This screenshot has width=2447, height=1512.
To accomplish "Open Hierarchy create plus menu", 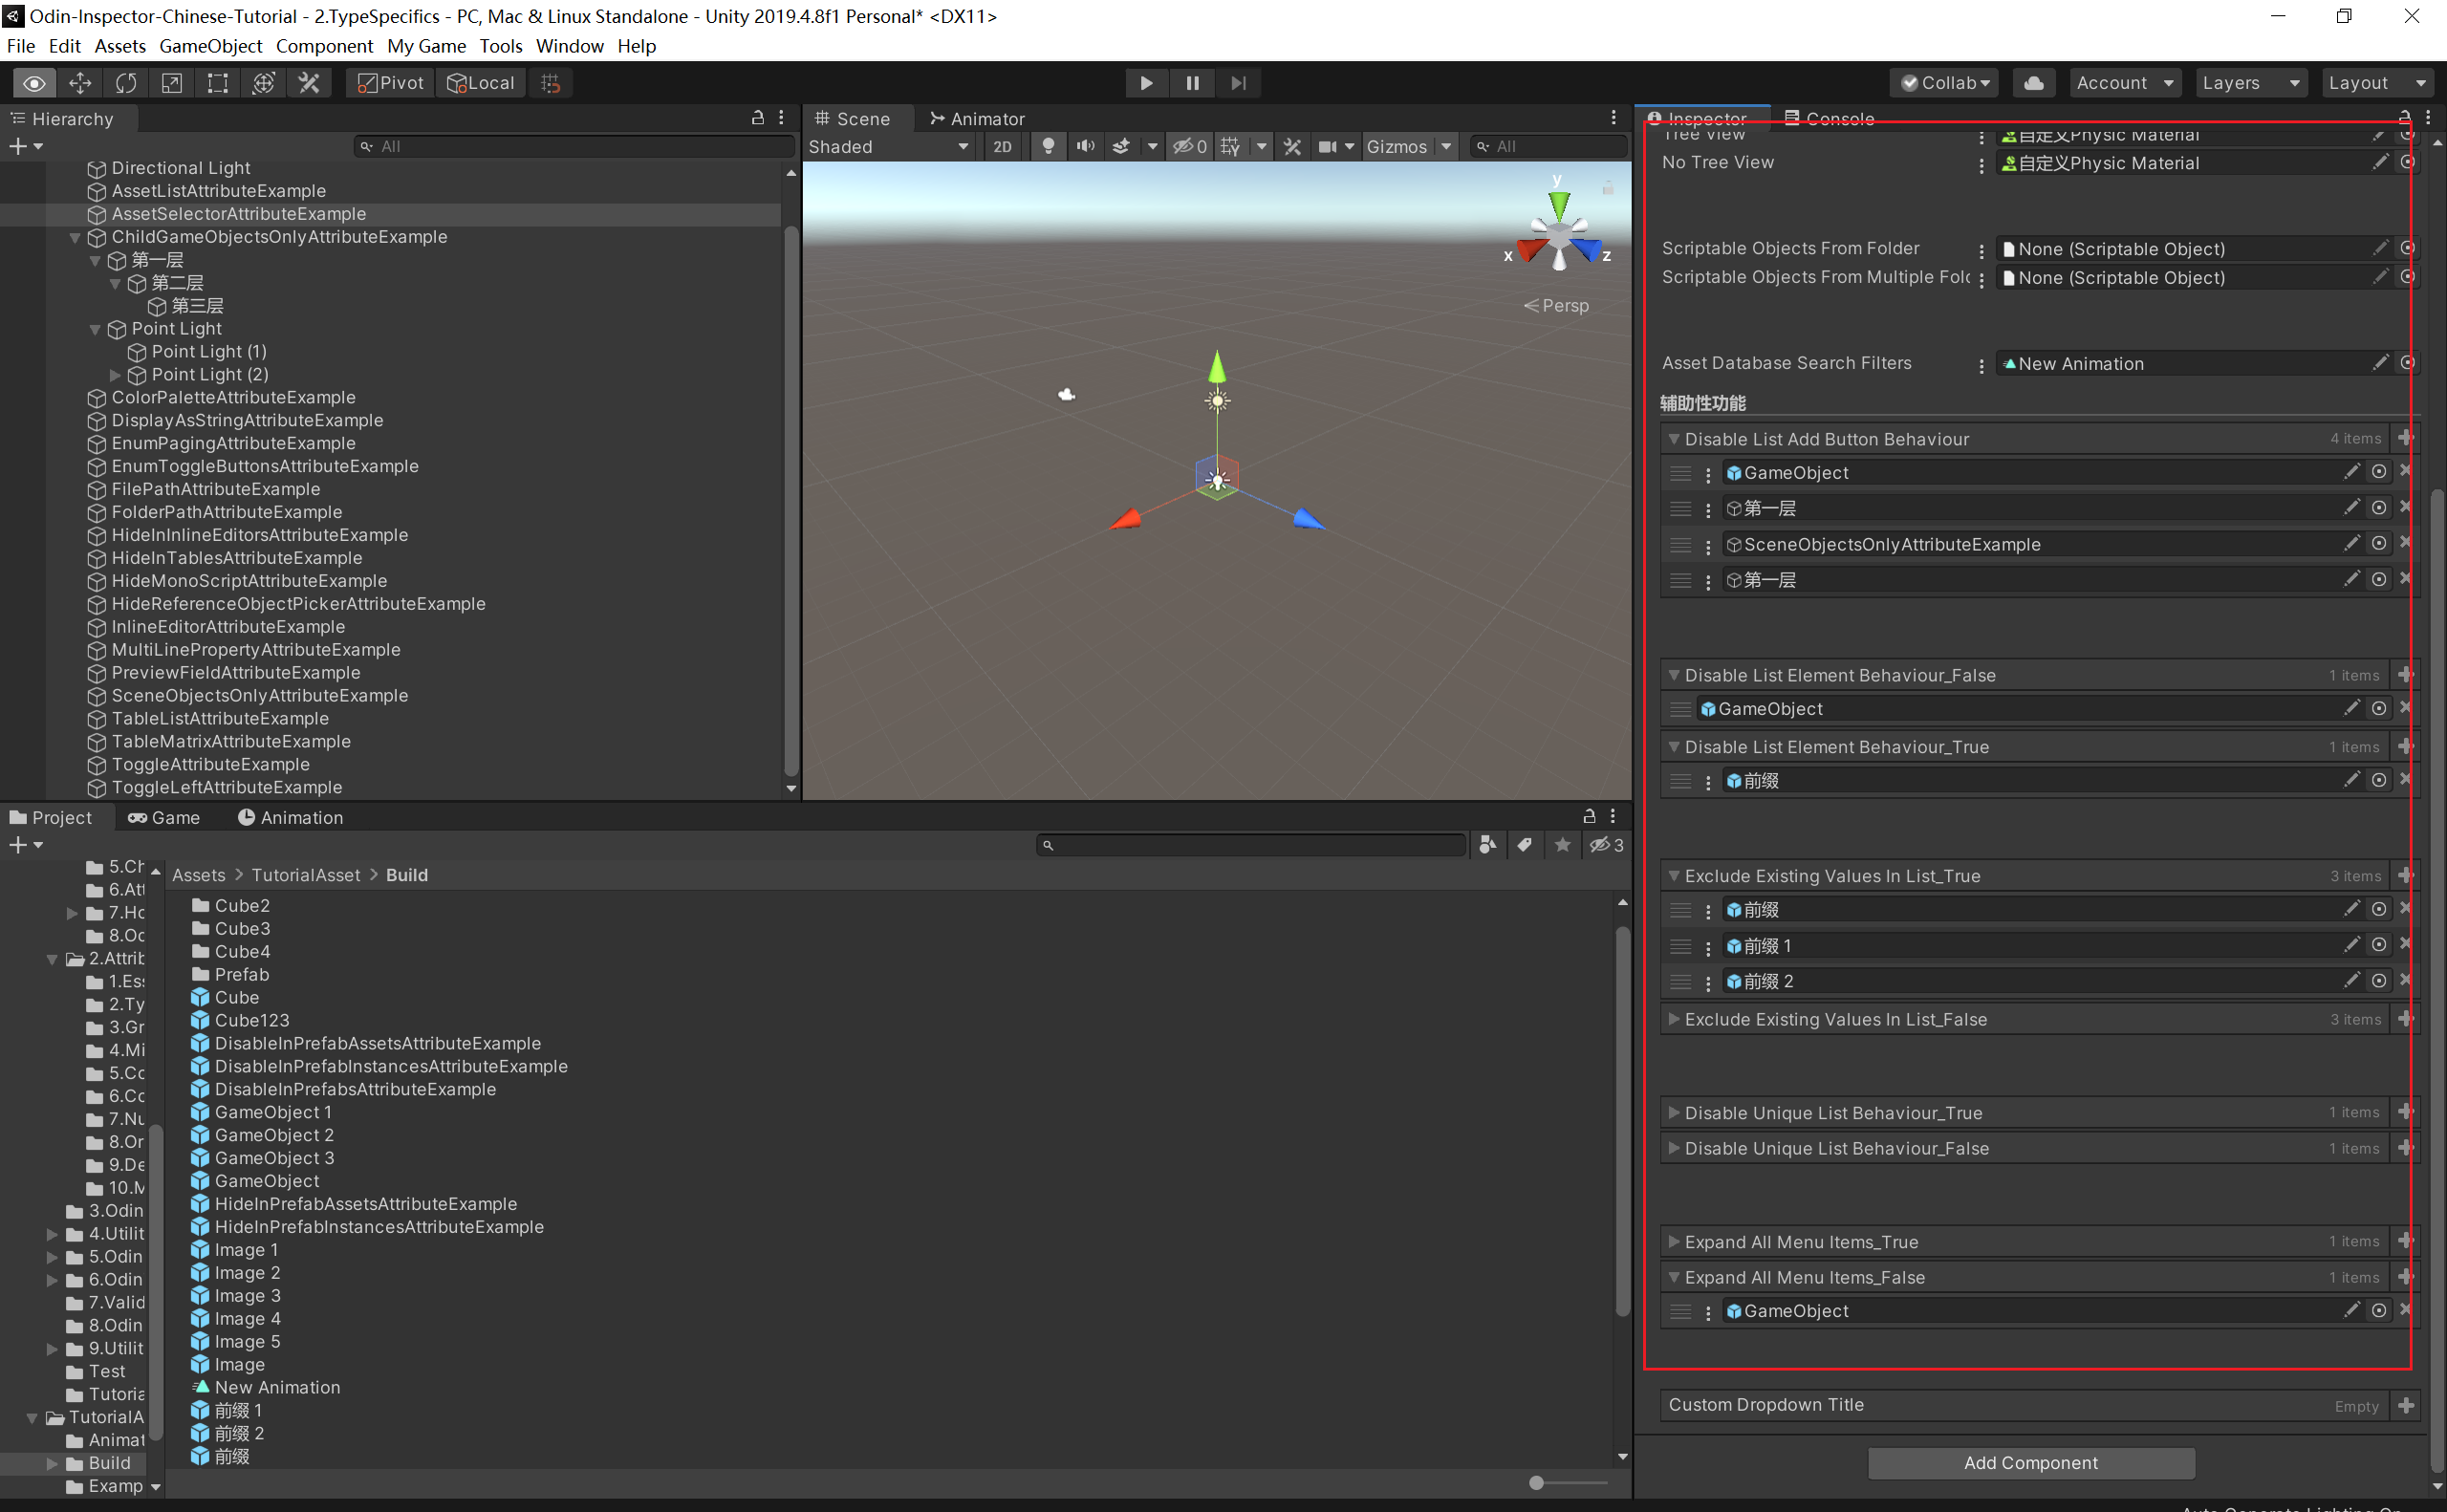I will (25, 147).
